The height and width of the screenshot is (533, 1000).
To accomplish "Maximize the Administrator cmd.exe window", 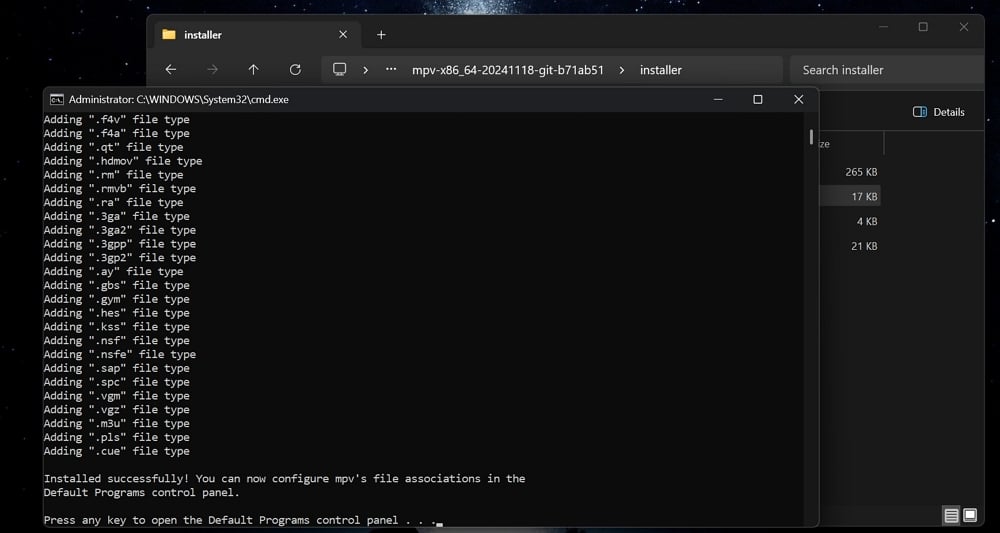I will pyautogui.click(x=758, y=99).
